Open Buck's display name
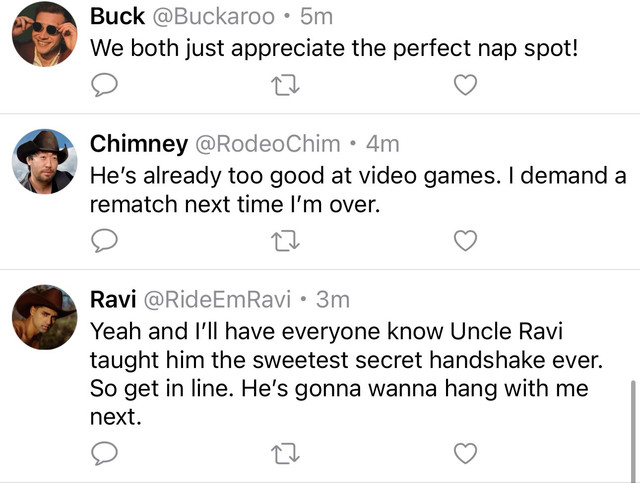 [x=117, y=17]
